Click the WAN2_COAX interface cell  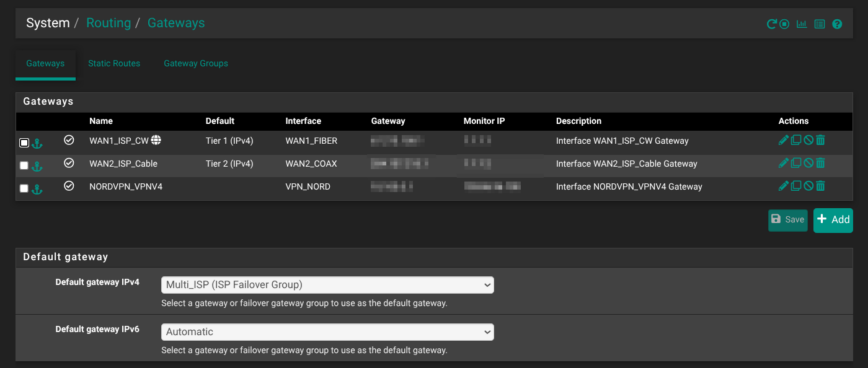(311, 164)
